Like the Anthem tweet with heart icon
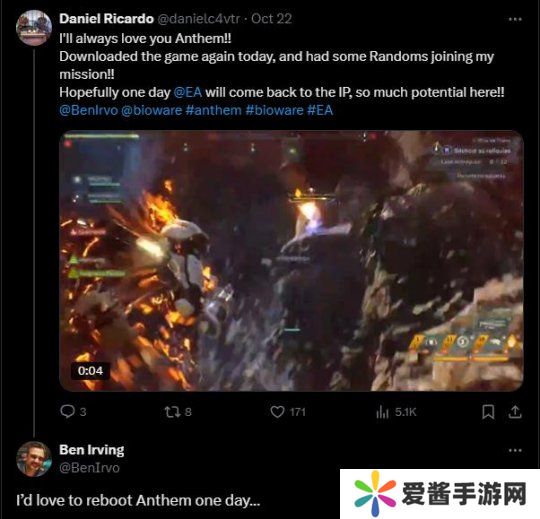This screenshot has width=540, height=519. [x=277, y=412]
